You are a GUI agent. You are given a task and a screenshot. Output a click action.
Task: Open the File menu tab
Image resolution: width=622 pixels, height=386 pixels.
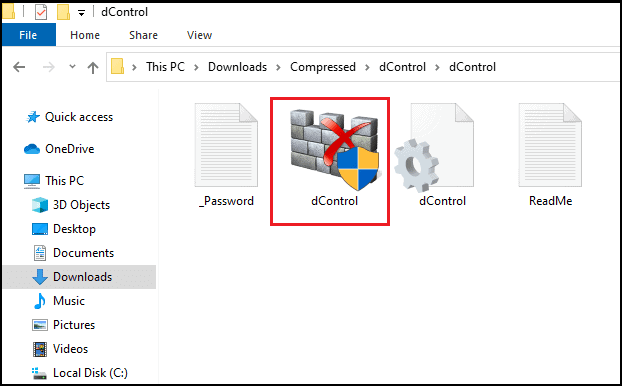point(28,35)
